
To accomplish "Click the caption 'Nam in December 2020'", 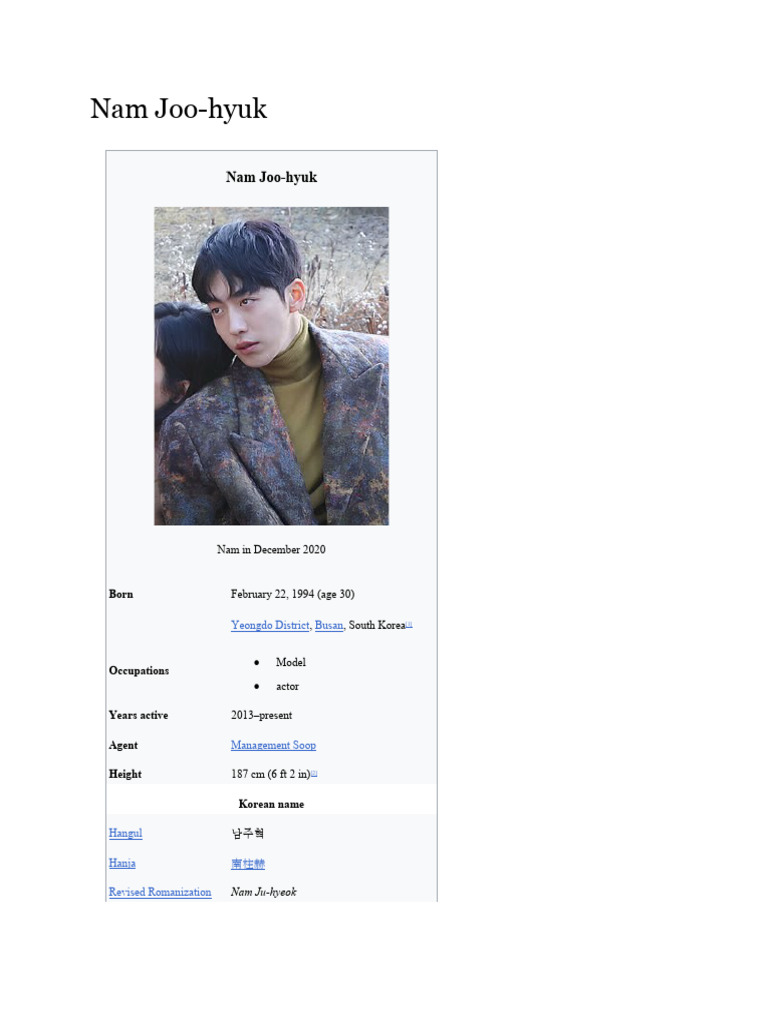I will tap(271, 549).
